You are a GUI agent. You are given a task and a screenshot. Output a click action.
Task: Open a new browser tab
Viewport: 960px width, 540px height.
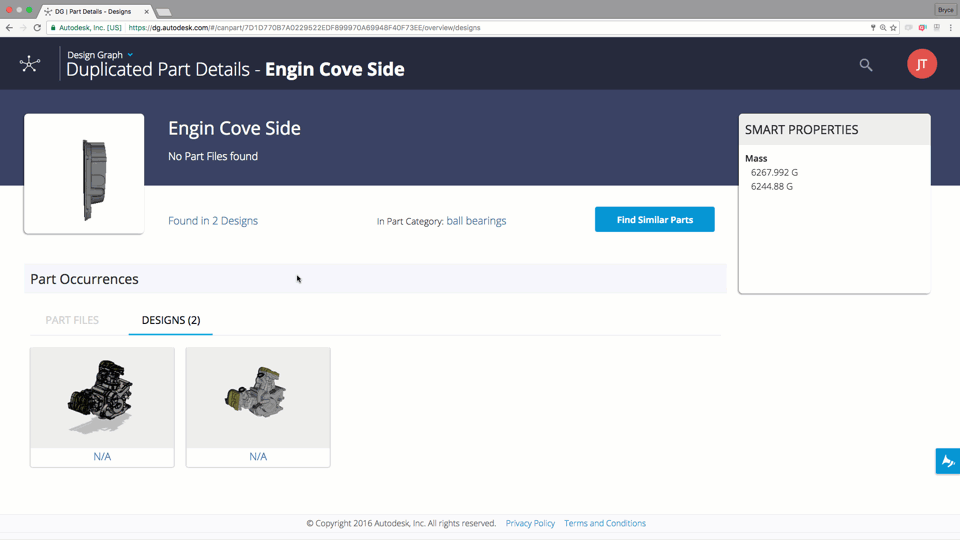coord(163,12)
